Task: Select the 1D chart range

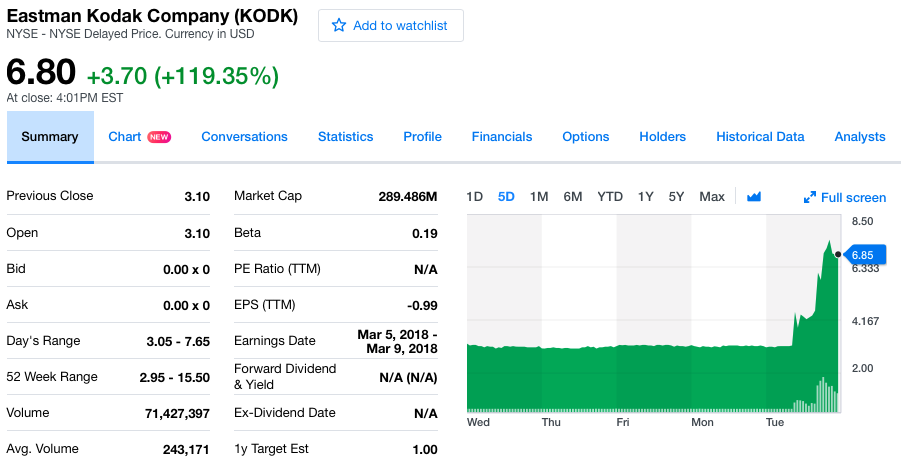Action: pyautogui.click(x=474, y=197)
